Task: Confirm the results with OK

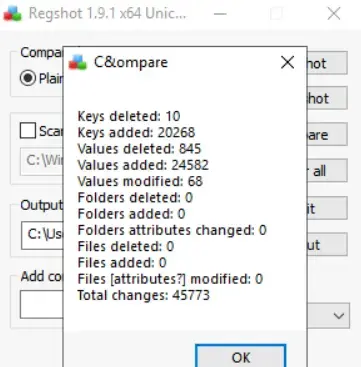Action: pos(241,357)
